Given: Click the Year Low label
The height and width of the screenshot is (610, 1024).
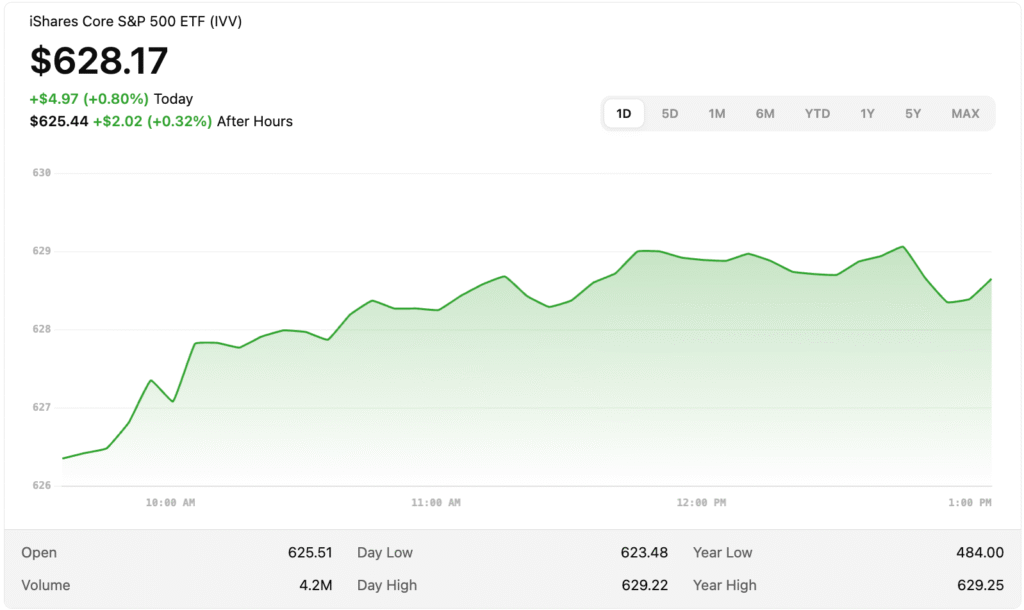Looking at the screenshot, I should 723,553.
